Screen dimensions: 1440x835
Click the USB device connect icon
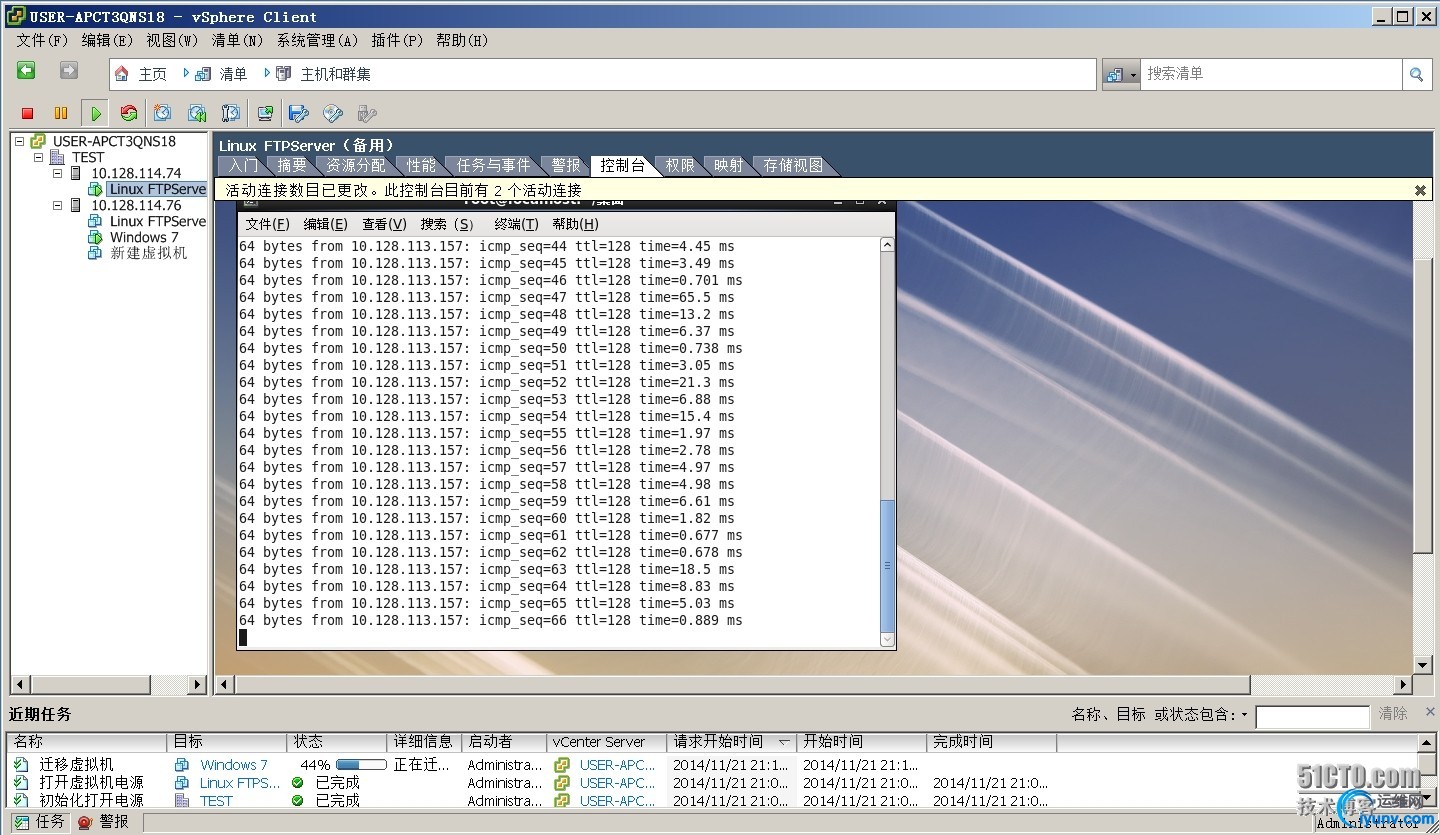pyautogui.click(x=367, y=114)
